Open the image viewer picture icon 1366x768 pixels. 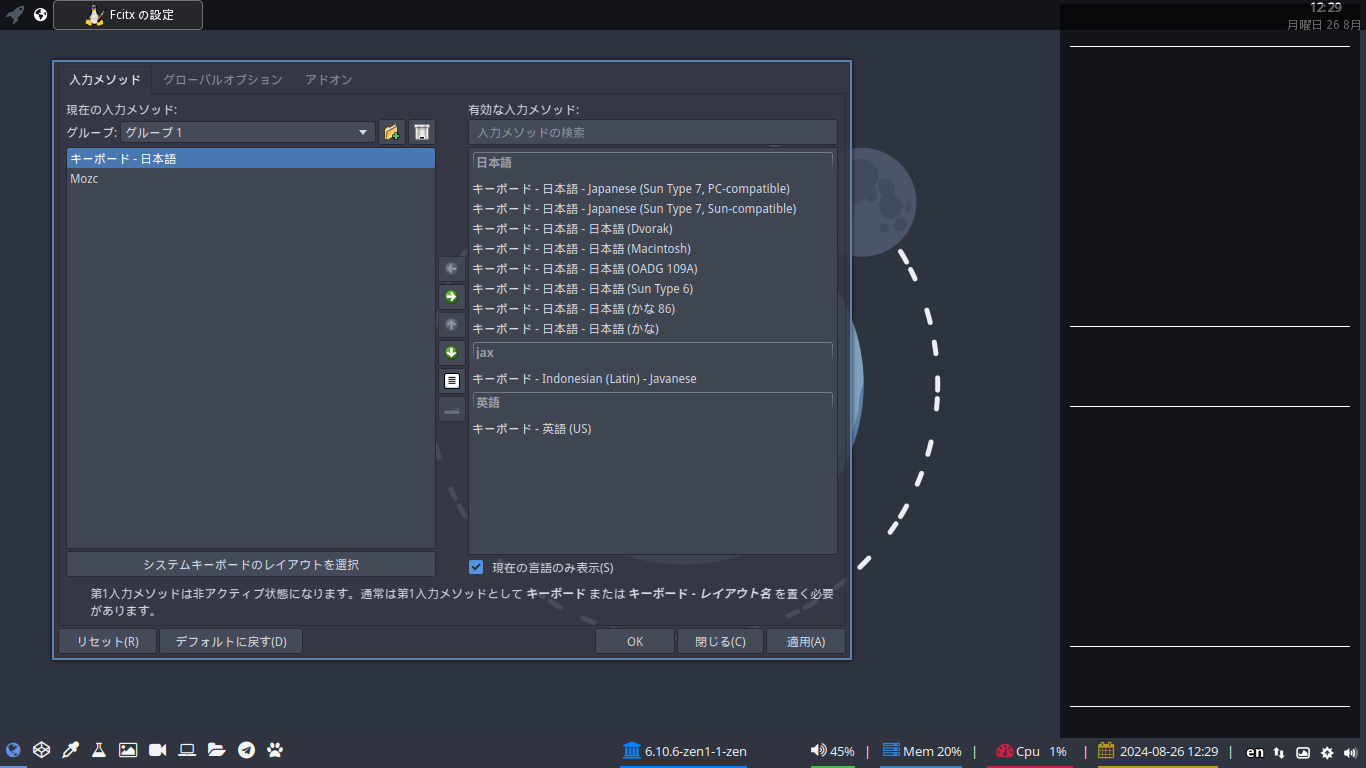pos(128,750)
